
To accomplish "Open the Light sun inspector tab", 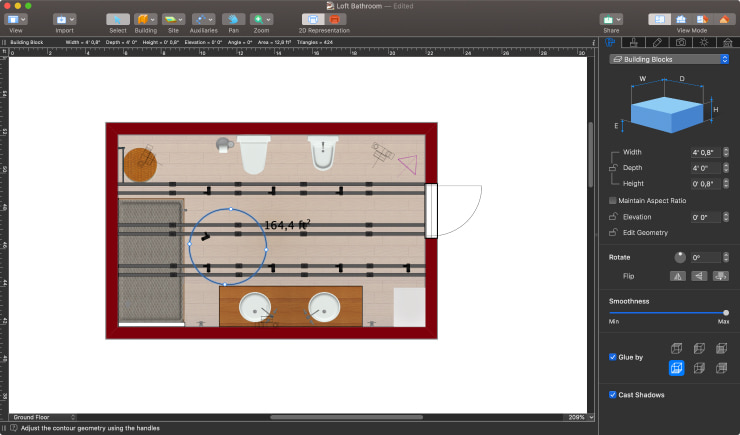I will click(x=704, y=42).
